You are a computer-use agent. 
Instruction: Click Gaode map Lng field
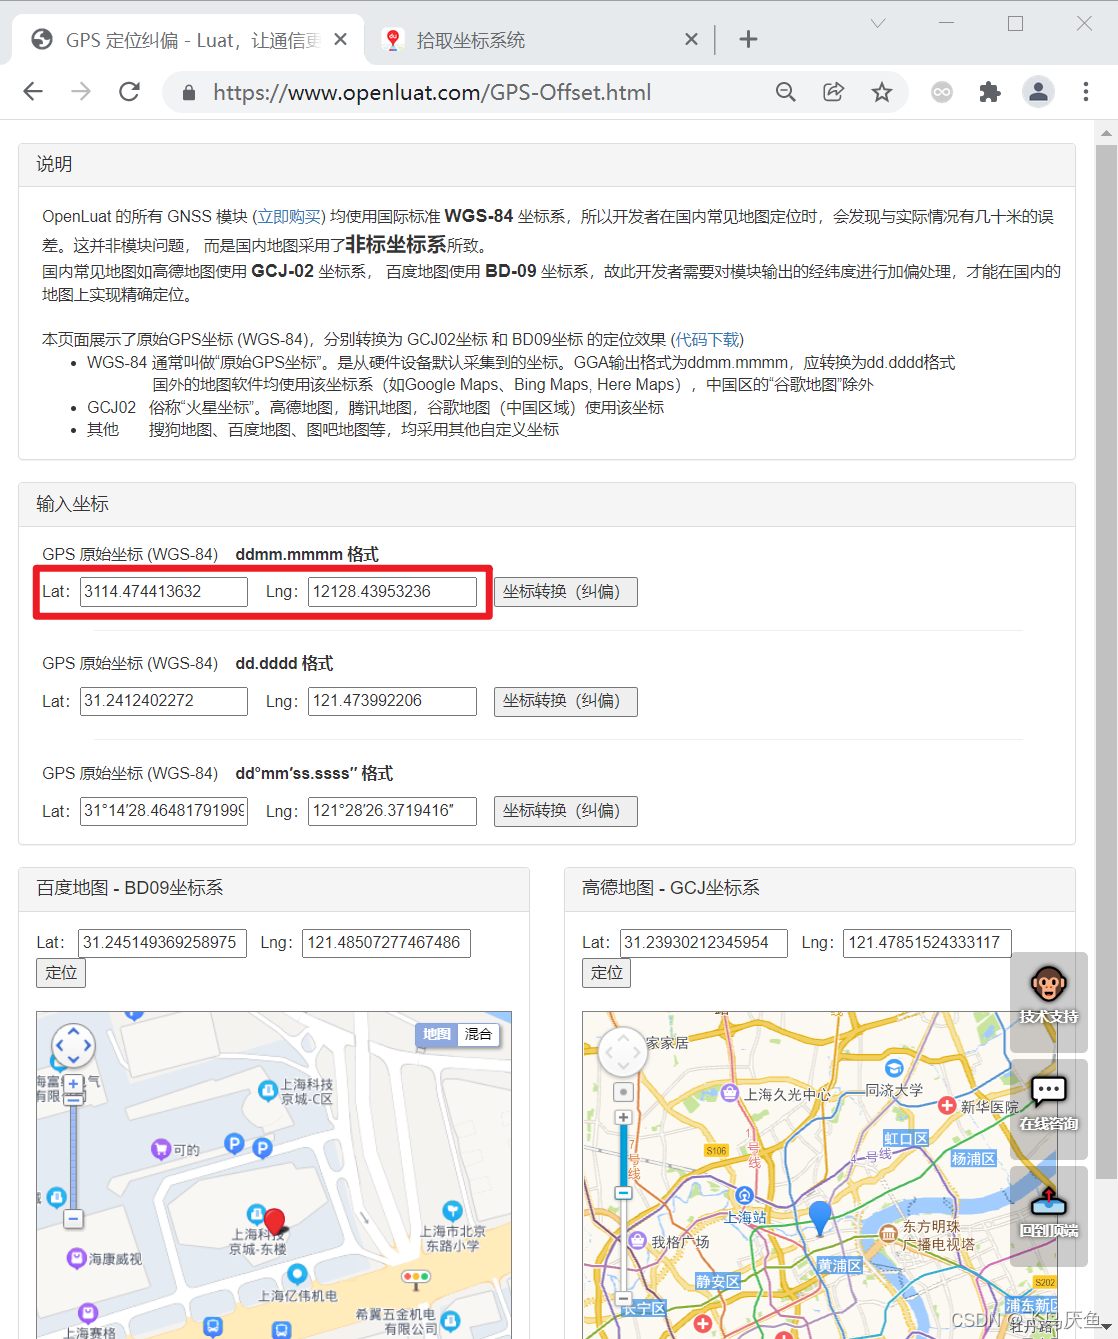(928, 943)
